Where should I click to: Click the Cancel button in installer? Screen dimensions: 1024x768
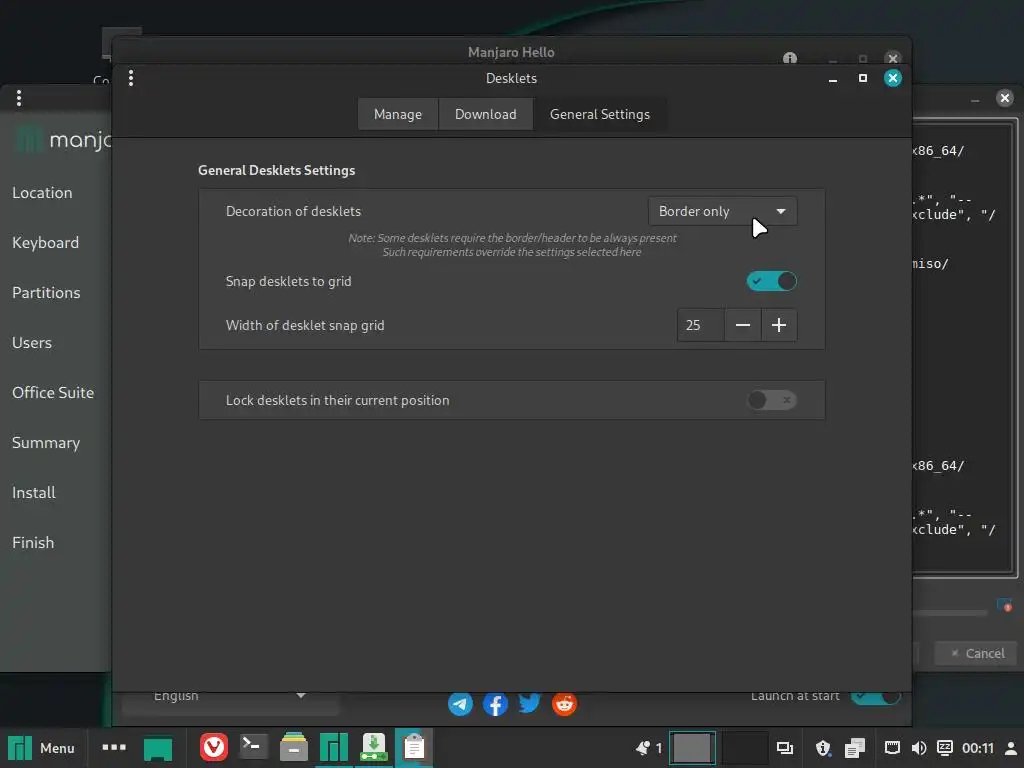976,653
